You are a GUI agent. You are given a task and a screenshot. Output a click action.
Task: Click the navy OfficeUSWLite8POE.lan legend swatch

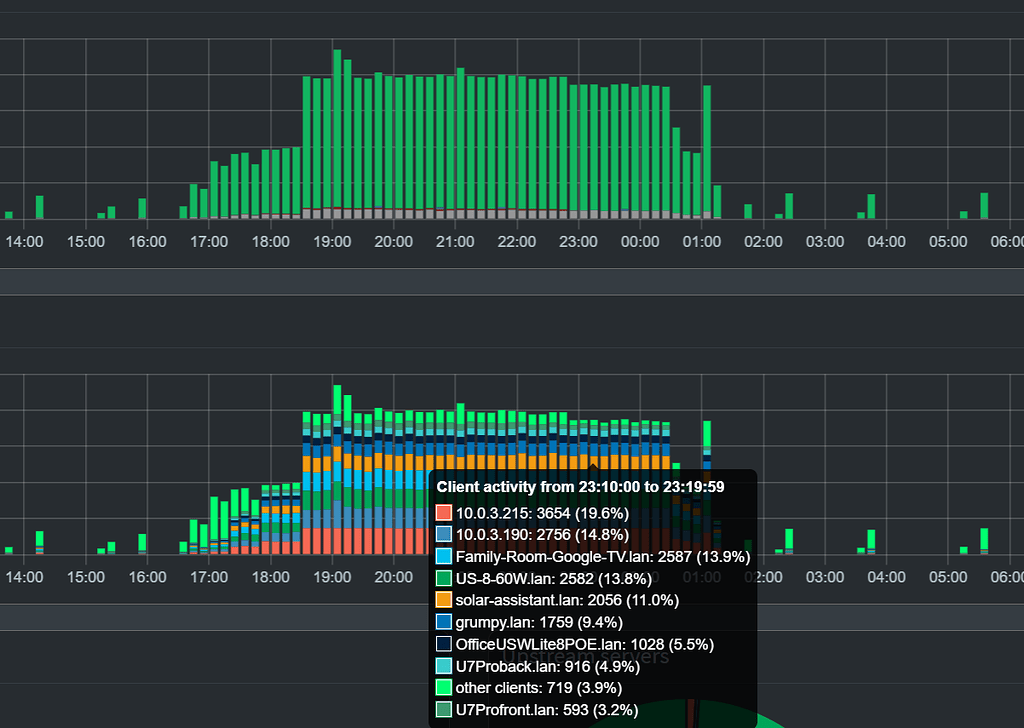pyautogui.click(x=443, y=644)
